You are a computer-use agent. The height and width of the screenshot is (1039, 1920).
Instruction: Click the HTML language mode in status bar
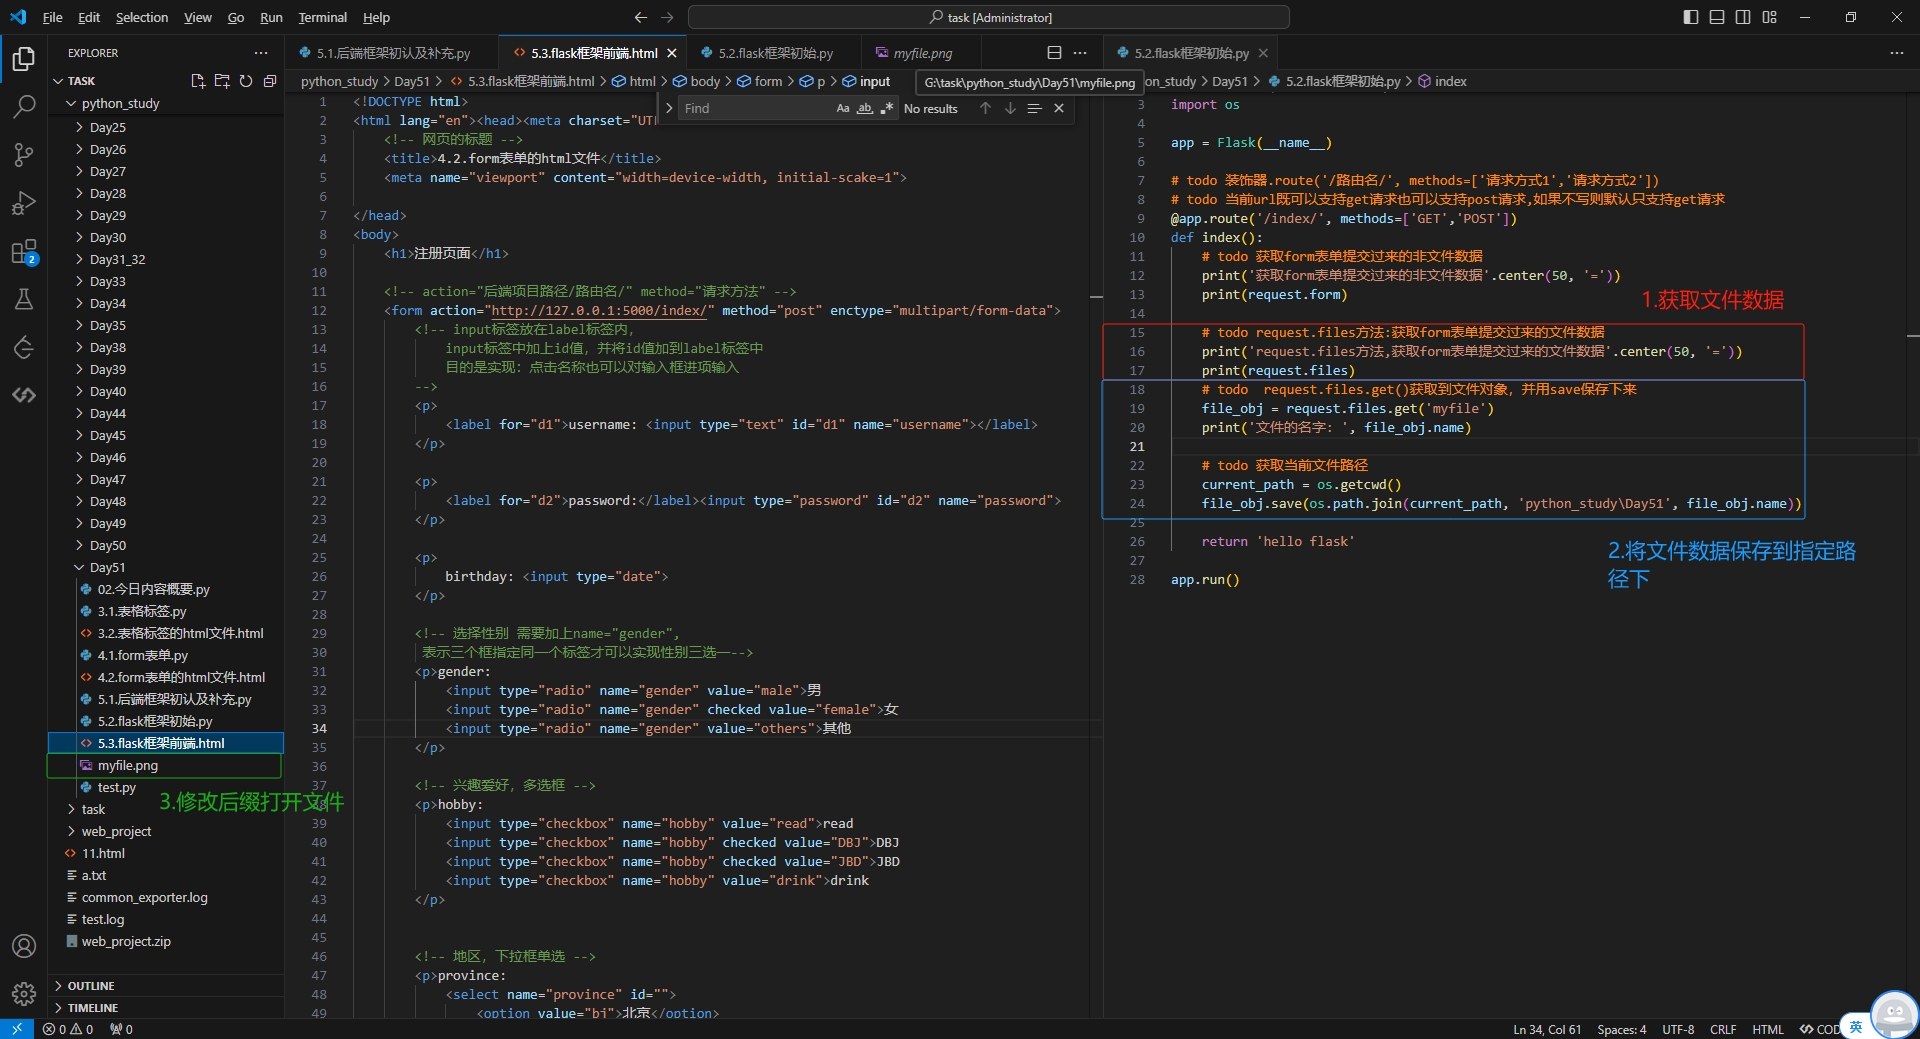coord(1767,1029)
